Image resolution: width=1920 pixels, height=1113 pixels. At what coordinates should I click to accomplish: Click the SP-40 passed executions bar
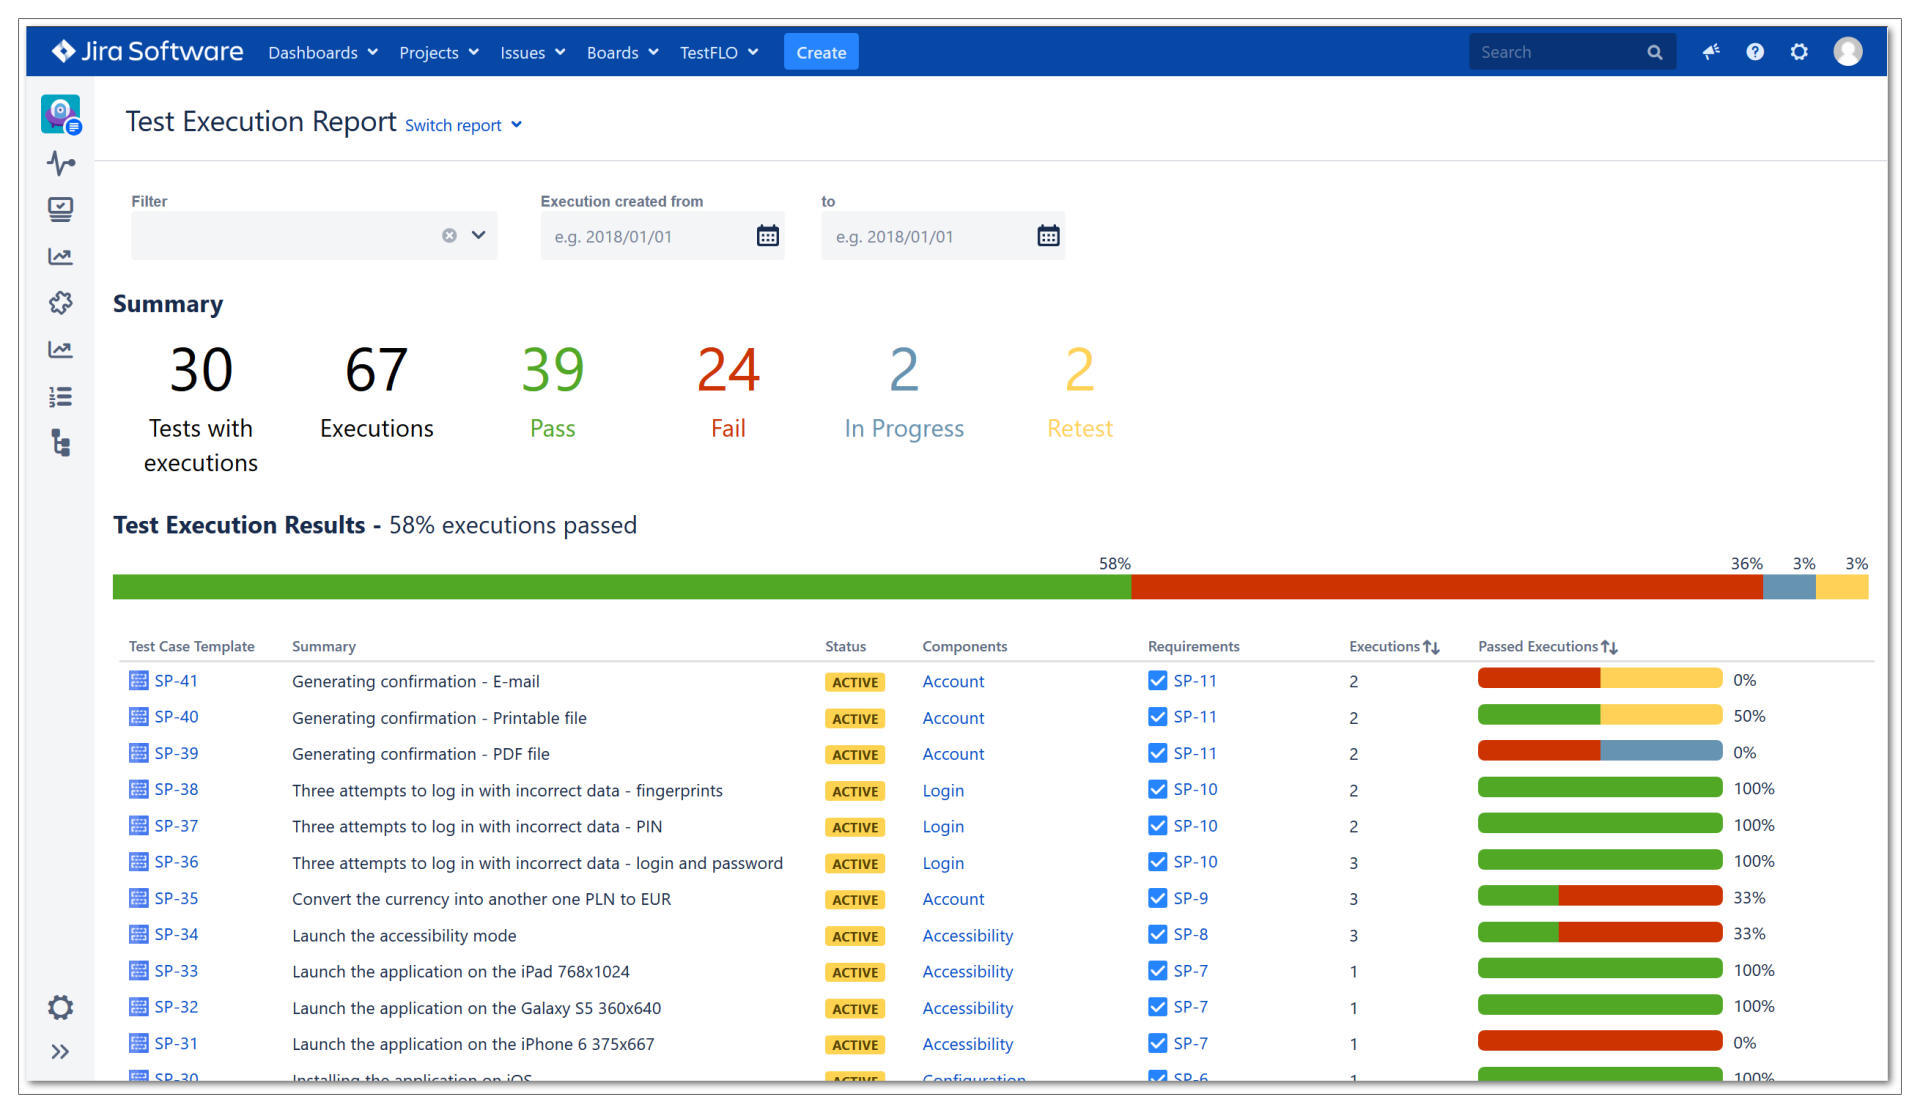(x=1600, y=715)
